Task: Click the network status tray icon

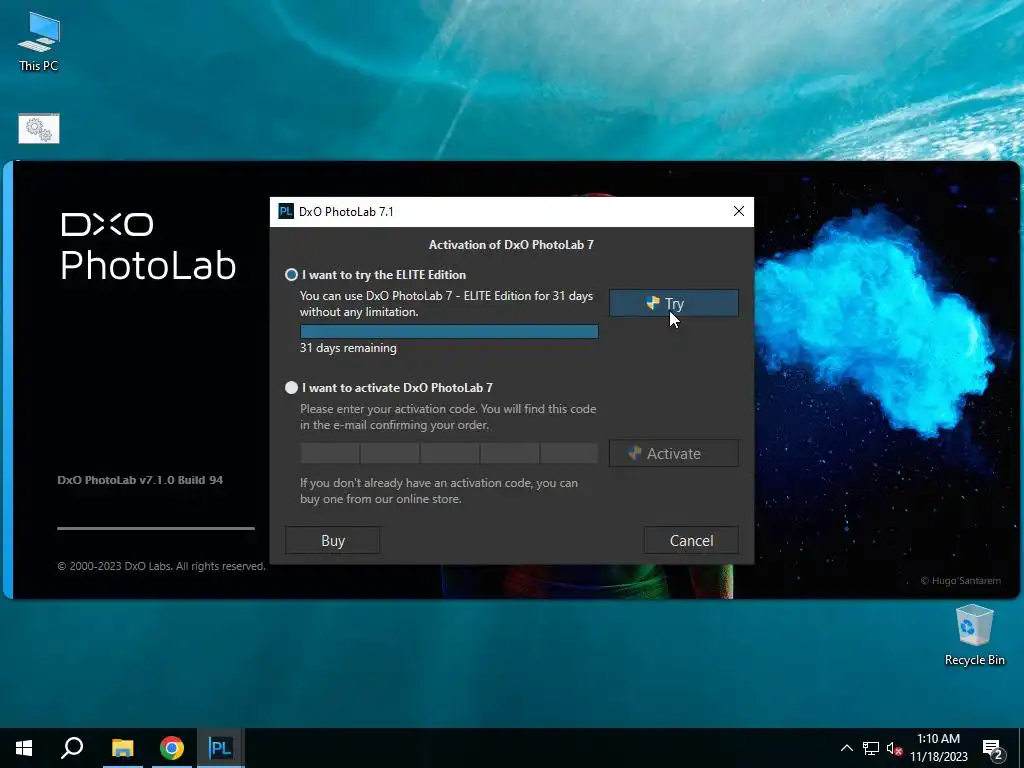Action: tap(871, 748)
